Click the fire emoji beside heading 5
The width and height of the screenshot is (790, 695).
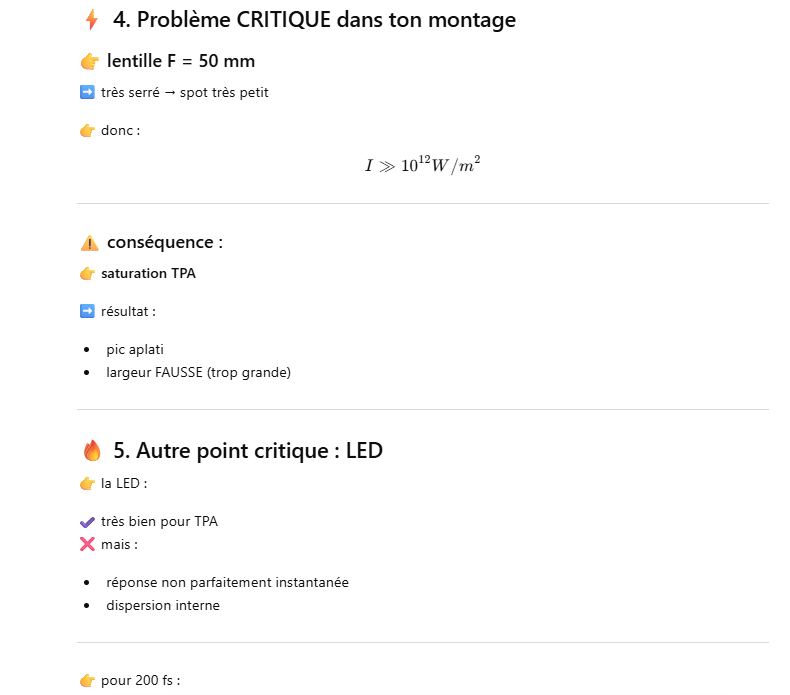(92, 451)
